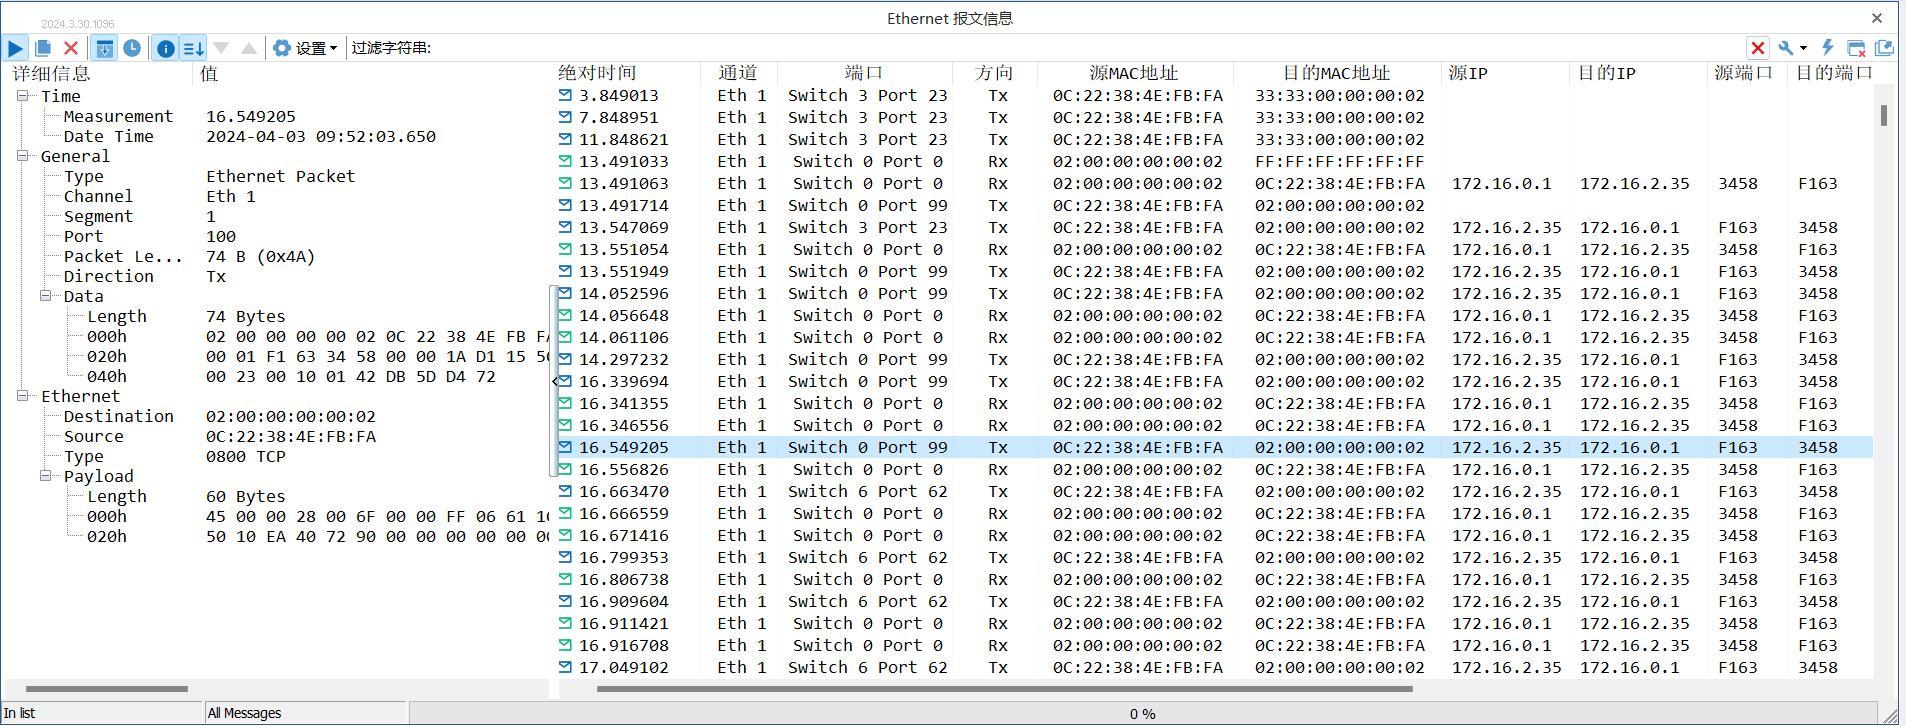This screenshot has width=1906, height=726.
Task: Click 'Switch 6 Port 62' in row 16.799353
Action: click(867, 557)
